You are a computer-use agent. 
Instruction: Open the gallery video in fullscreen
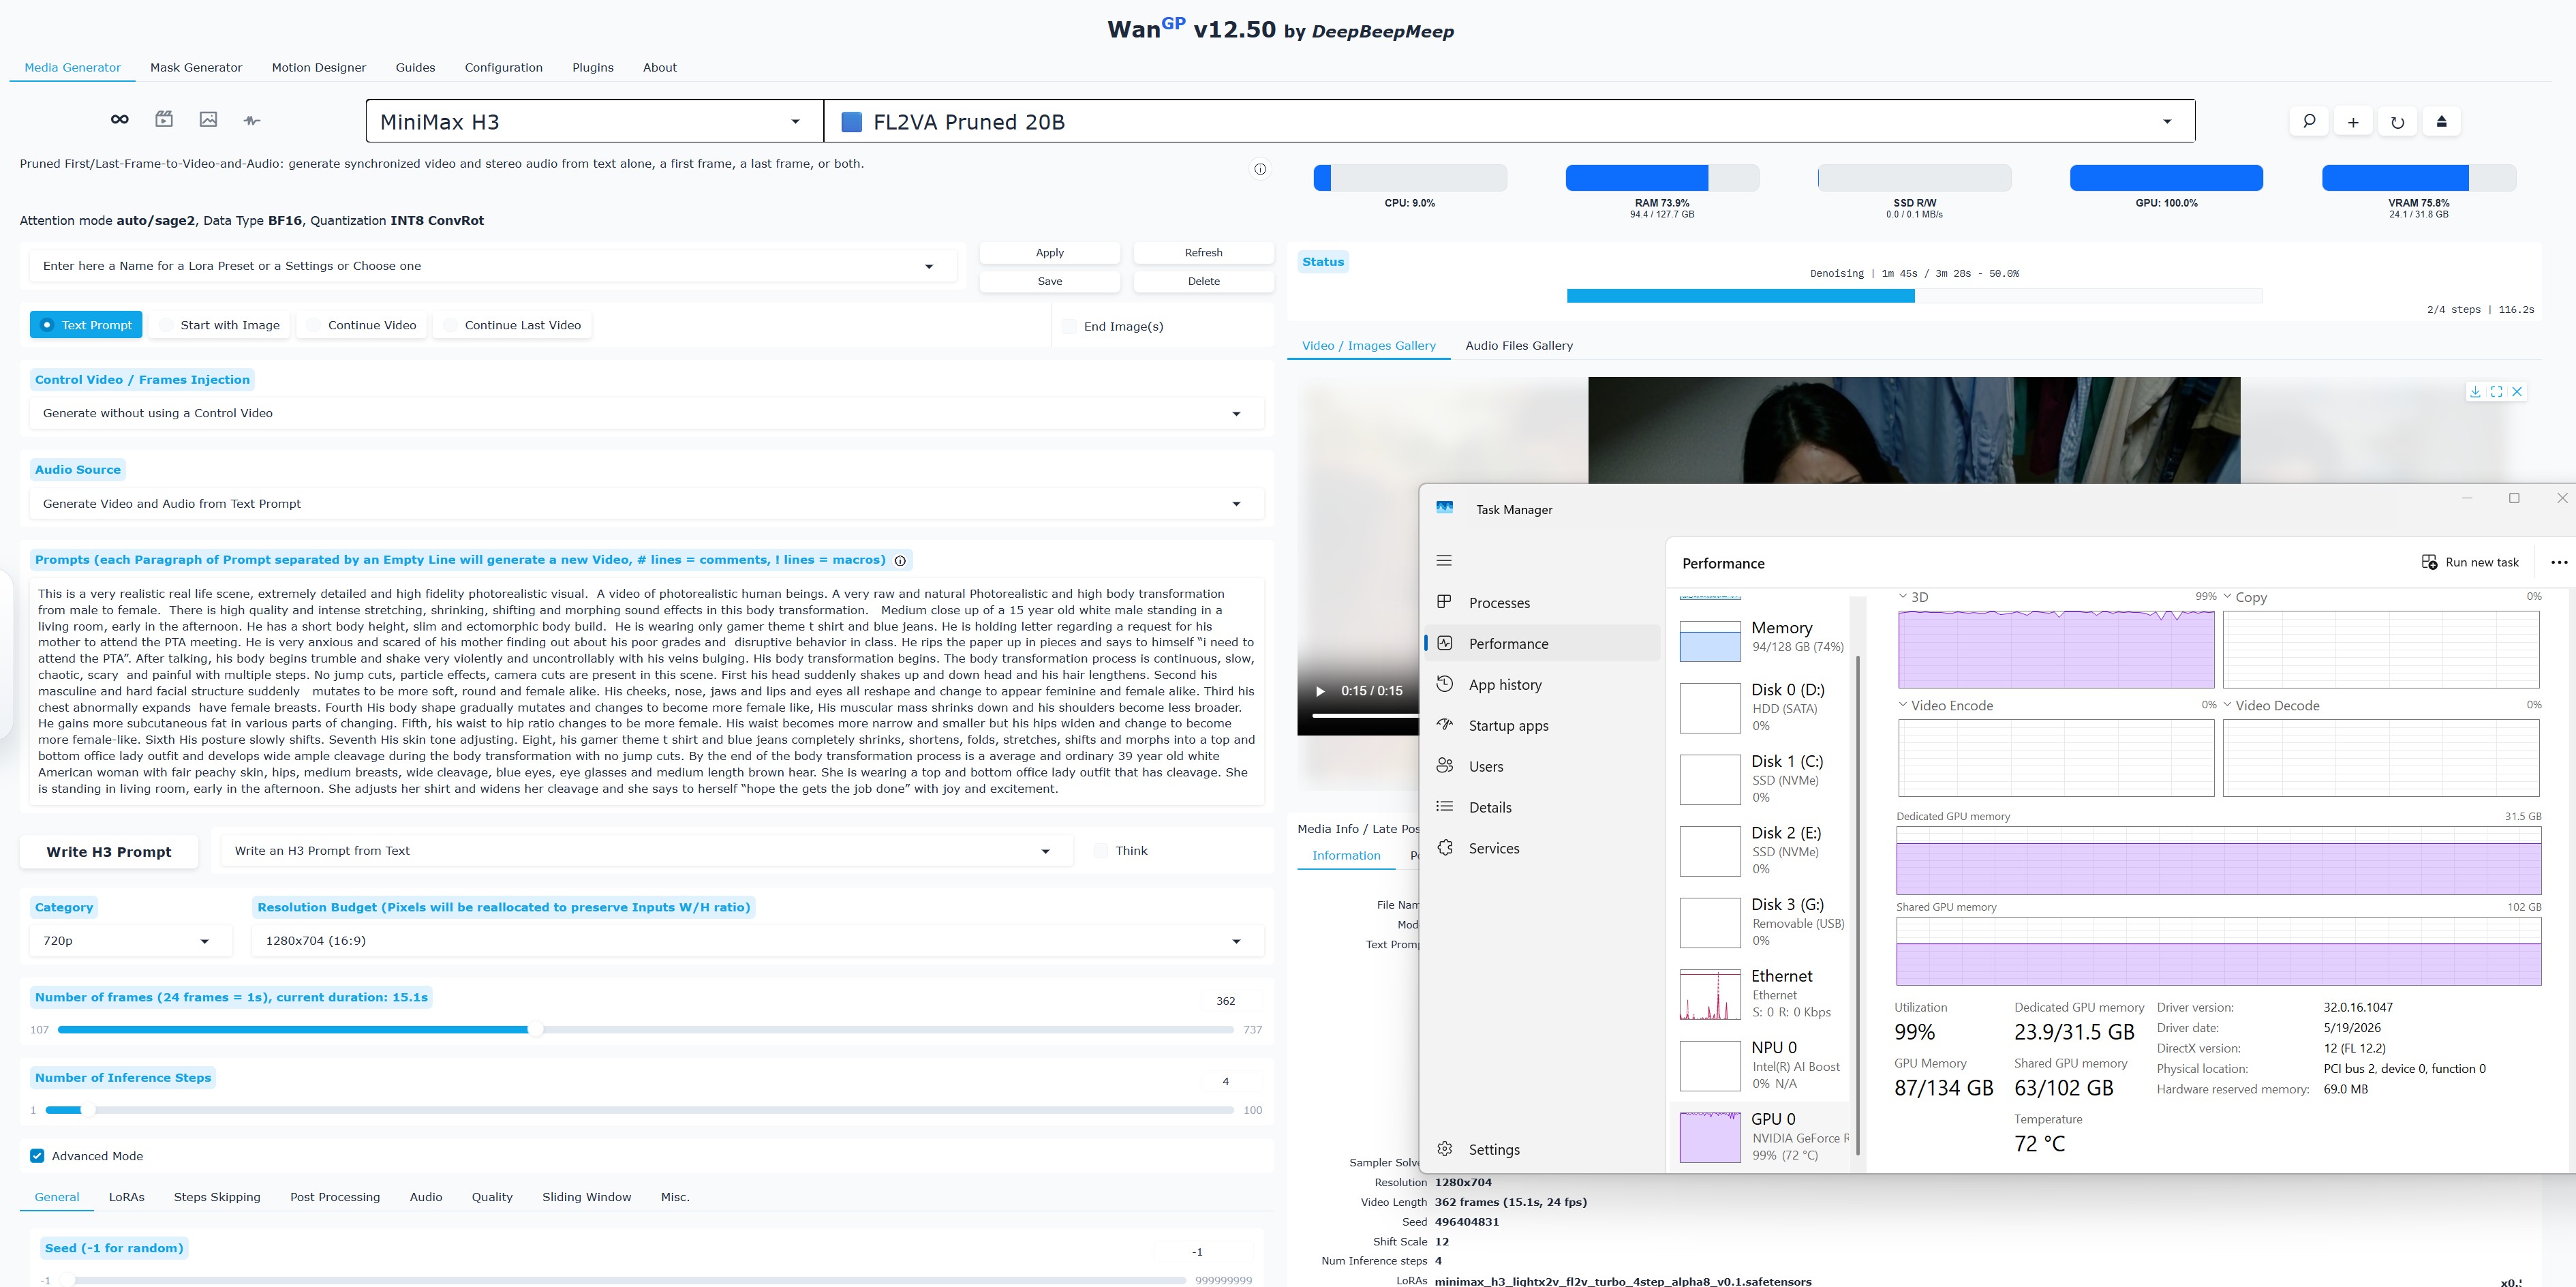[x=2496, y=392]
